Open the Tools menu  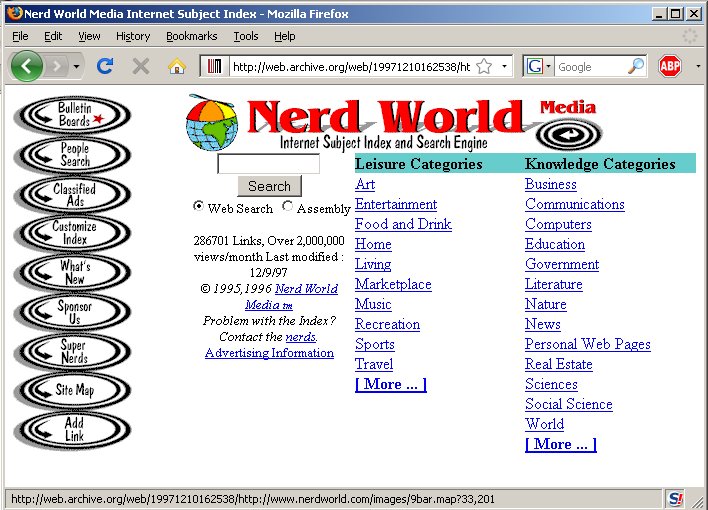(246, 36)
